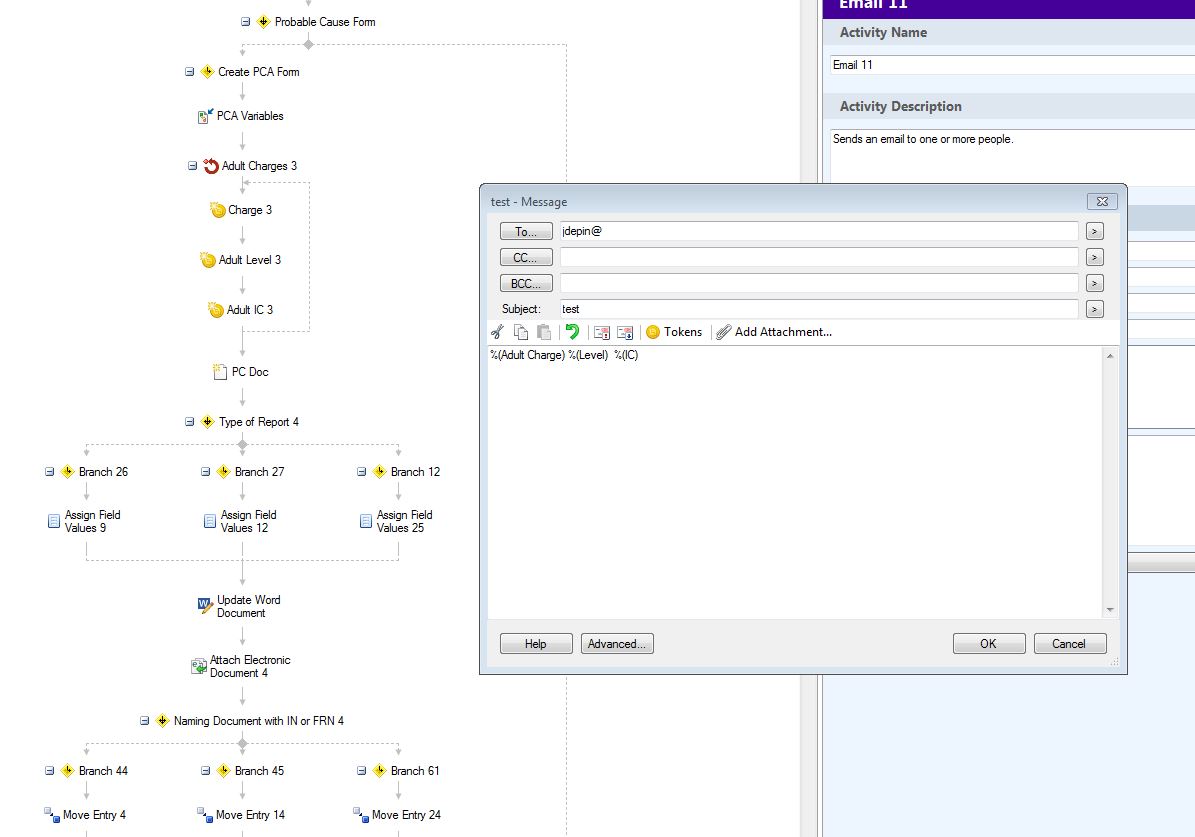Cancel the test message dialog
Screen dimensions: 1195x837
tap(1069, 643)
